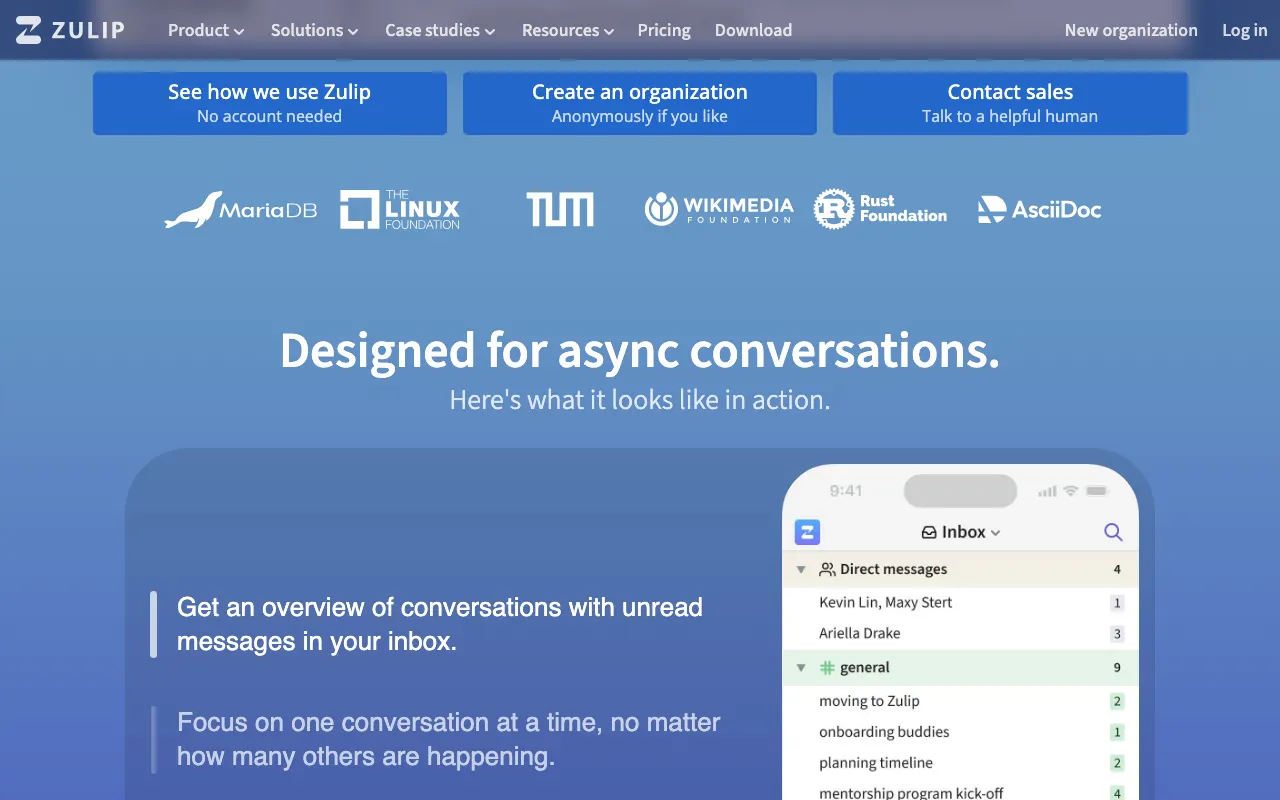The width and height of the screenshot is (1280, 800).
Task: Go to the Pricing page
Action: click(x=664, y=30)
